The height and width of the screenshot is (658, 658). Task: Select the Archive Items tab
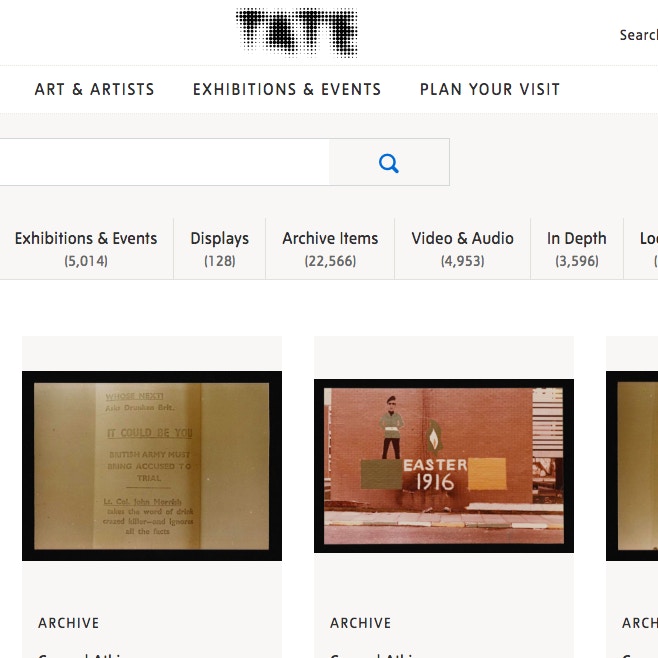pyautogui.click(x=330, y=248)
